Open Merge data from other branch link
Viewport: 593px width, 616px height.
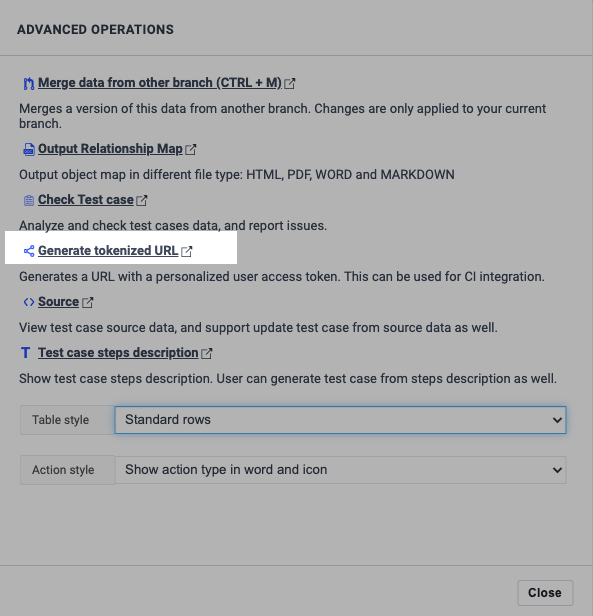[160, 83]
